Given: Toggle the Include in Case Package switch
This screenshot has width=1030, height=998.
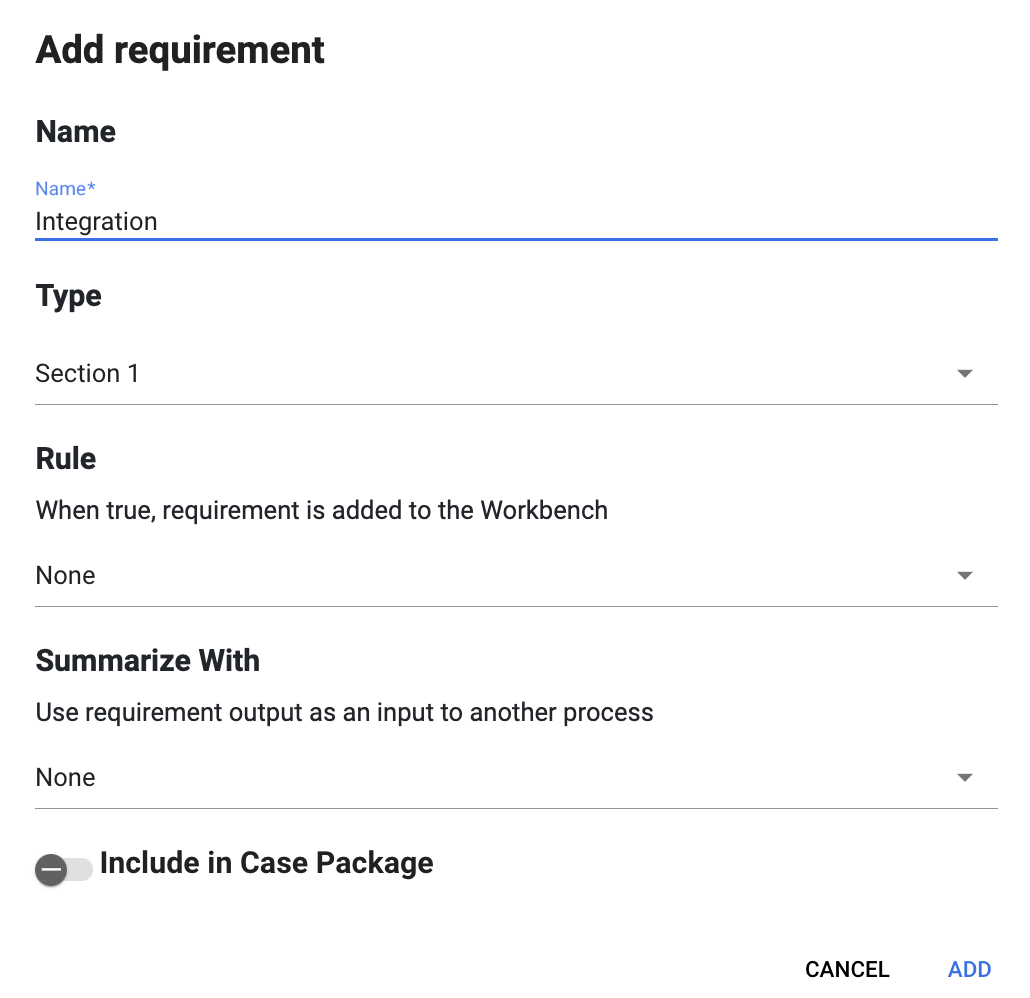Looking at the screenshot, I should coord(64,869).
